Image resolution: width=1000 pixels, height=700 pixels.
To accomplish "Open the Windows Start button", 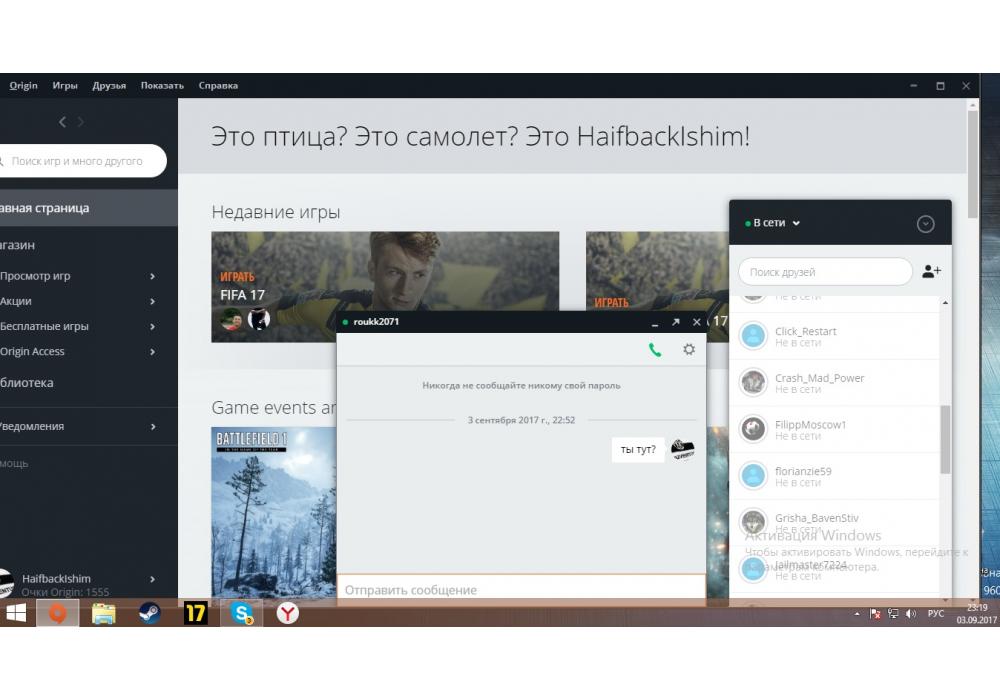I will [16, 613].
